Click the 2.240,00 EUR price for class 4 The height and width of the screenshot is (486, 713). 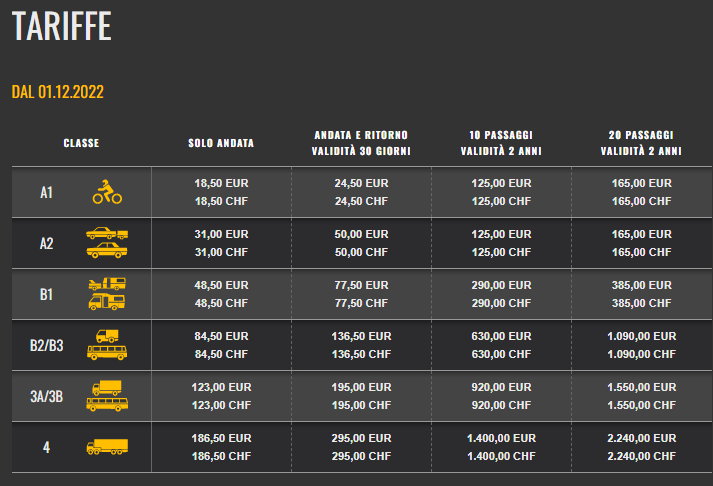pos(642,438)
